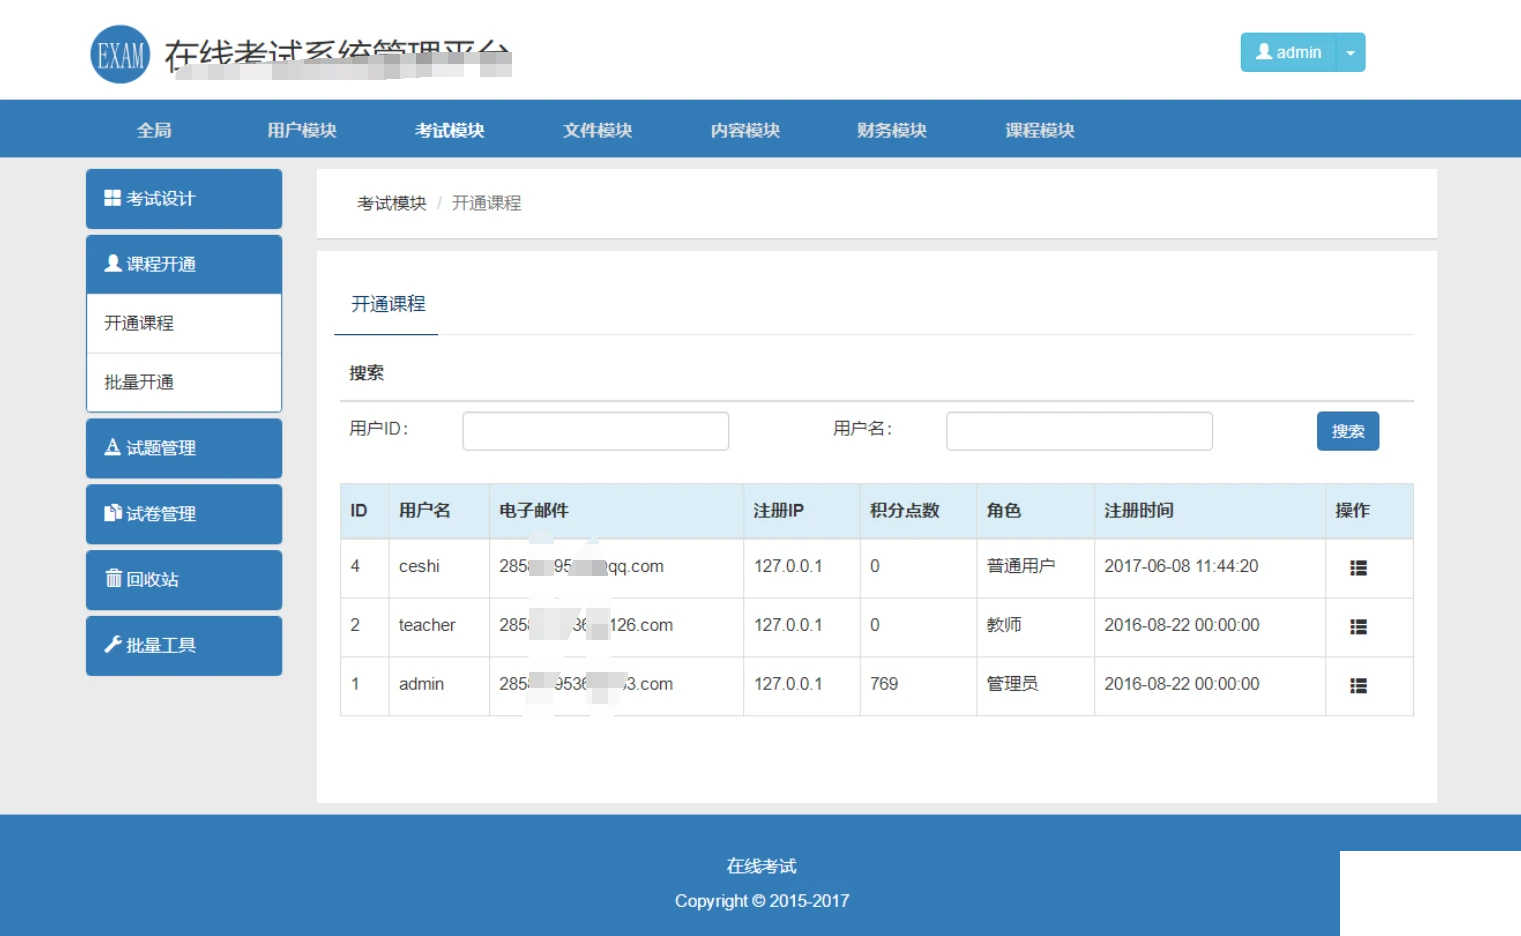Collapse the 课程开通 sidebar section

[184, 264]
